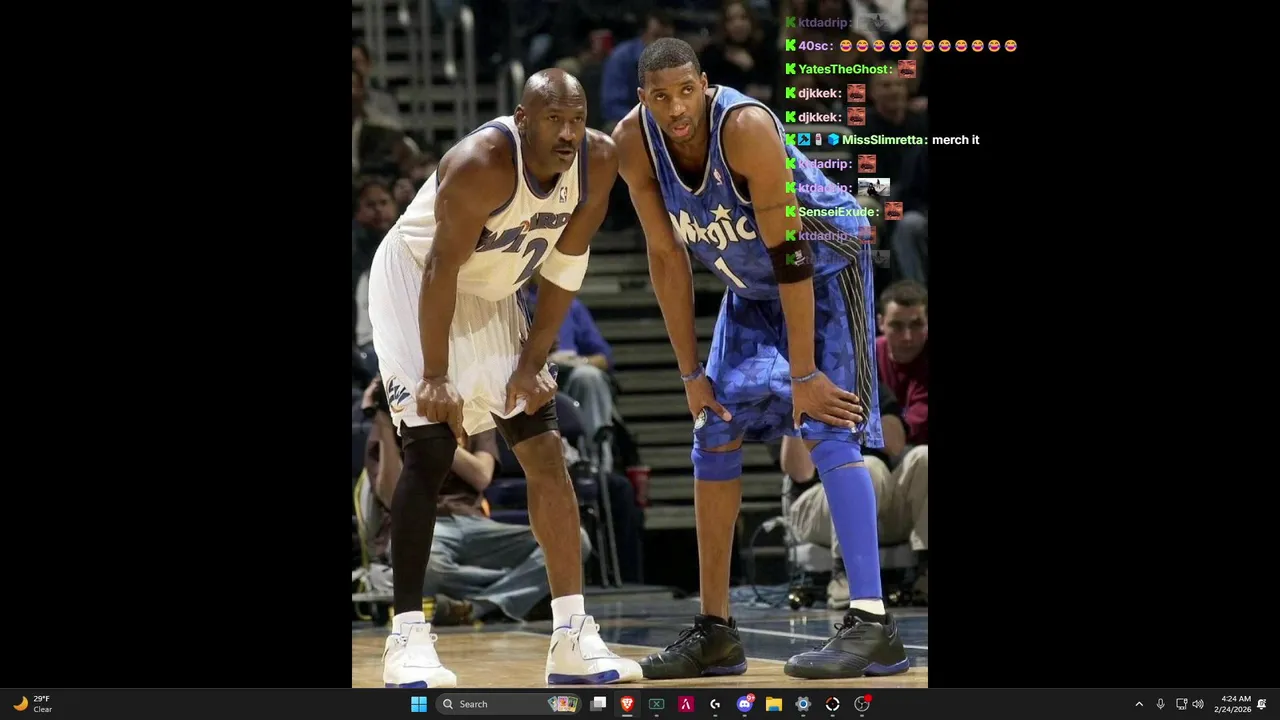Open the Windows Start menu
The height and width of the screenshot is (720, 1280).
pos(419,704)
